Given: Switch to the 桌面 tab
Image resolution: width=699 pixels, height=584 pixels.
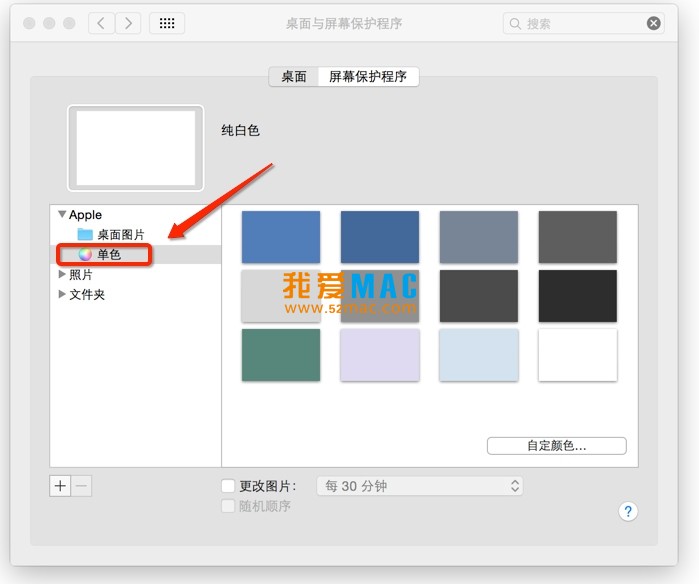Looking at the screenshot, I should point(294,77).
